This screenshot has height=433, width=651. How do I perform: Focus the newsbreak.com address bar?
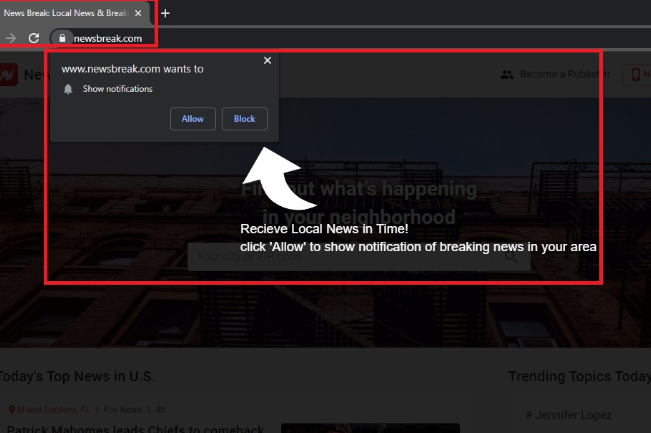coord(349,38)
